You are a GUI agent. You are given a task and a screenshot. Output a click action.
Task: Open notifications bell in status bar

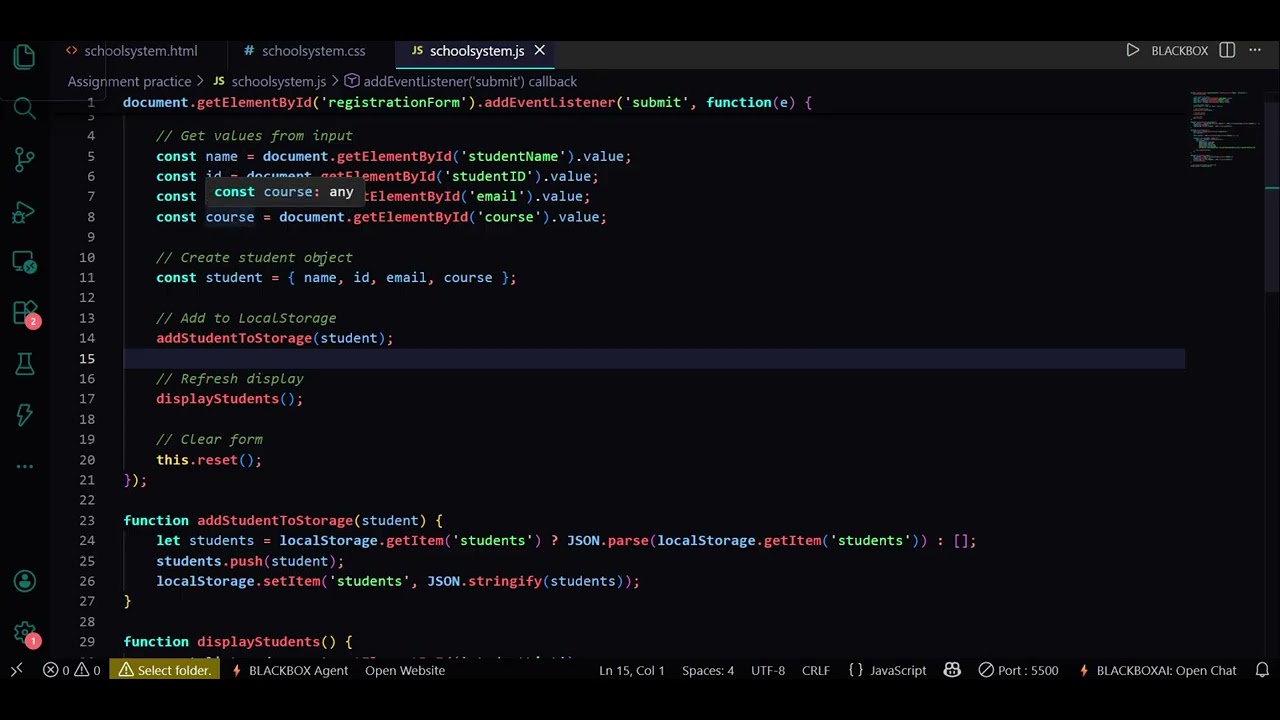point(1262,670)
